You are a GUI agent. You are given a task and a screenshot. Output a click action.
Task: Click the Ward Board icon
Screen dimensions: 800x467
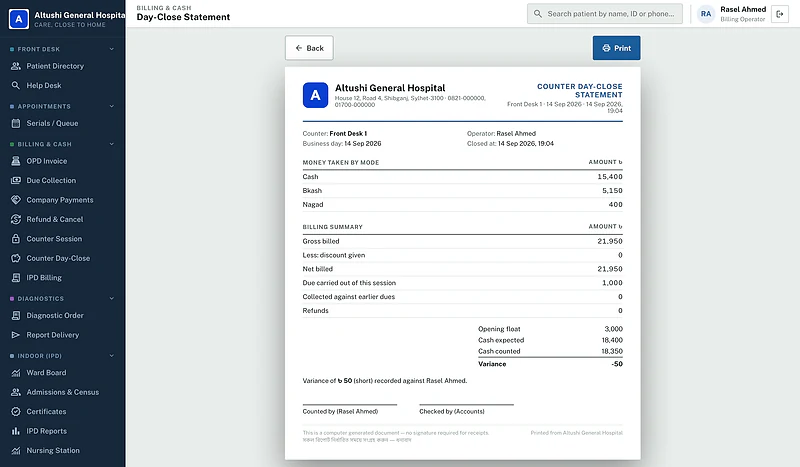click(16, 373)
